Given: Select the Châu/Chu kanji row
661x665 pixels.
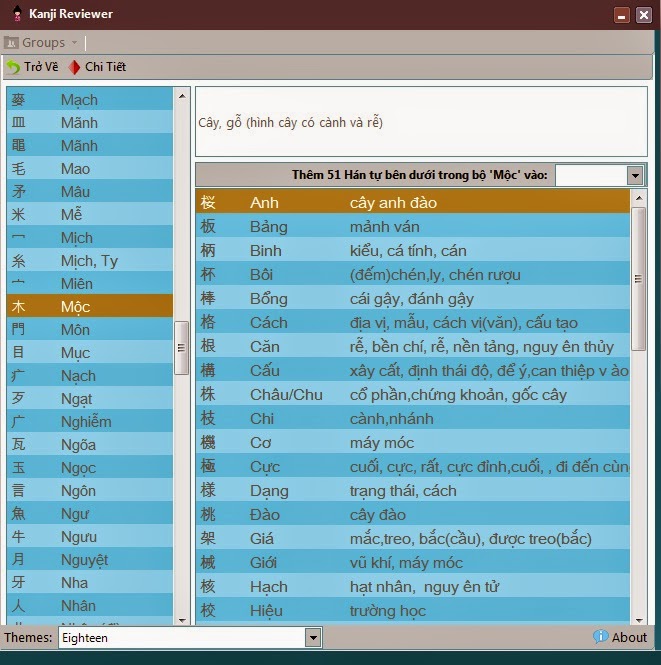Looking at the screenshot, I should click(x=413, y=395).
